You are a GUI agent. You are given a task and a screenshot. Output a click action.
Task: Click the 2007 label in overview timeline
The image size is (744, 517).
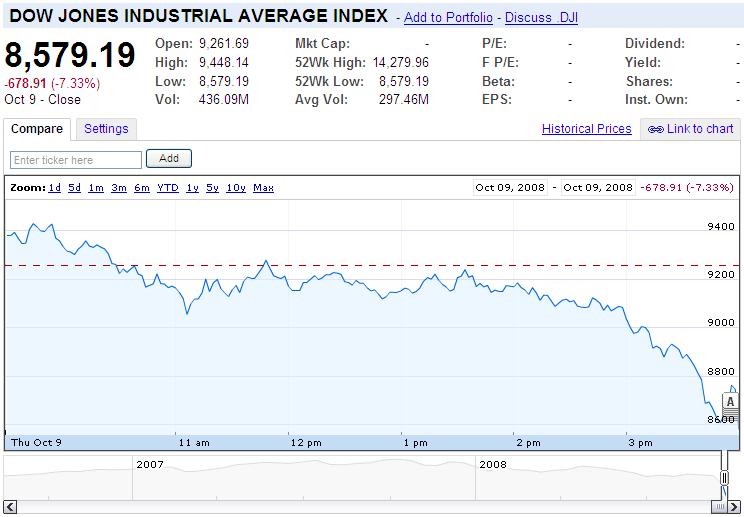click(150, 464)
